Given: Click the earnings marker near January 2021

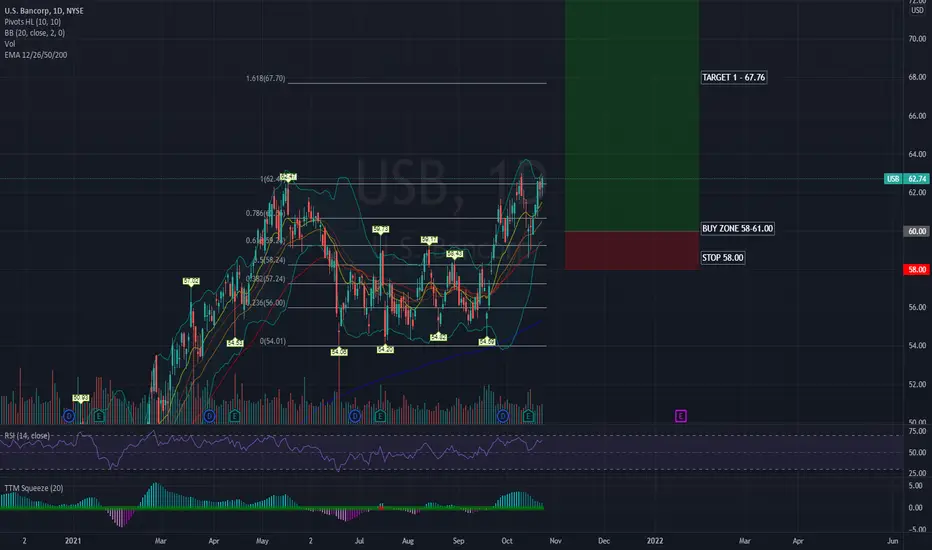Looking at the screenshot, I should tap(99, 416).
